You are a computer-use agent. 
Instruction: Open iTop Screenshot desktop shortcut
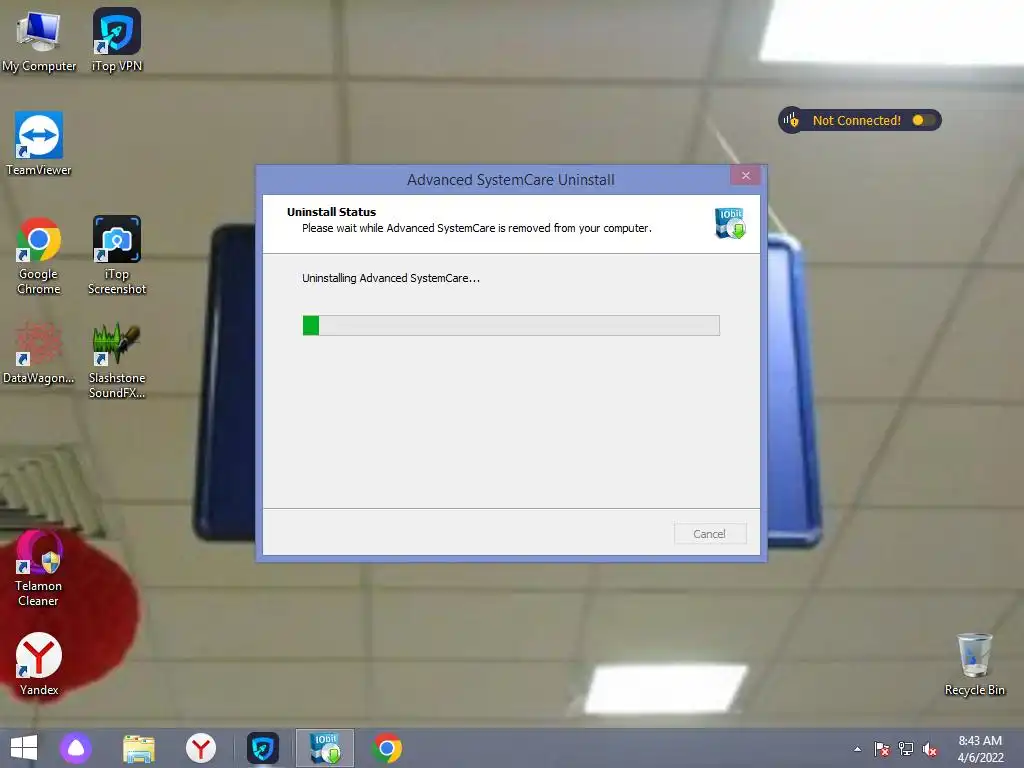[117, 256]
